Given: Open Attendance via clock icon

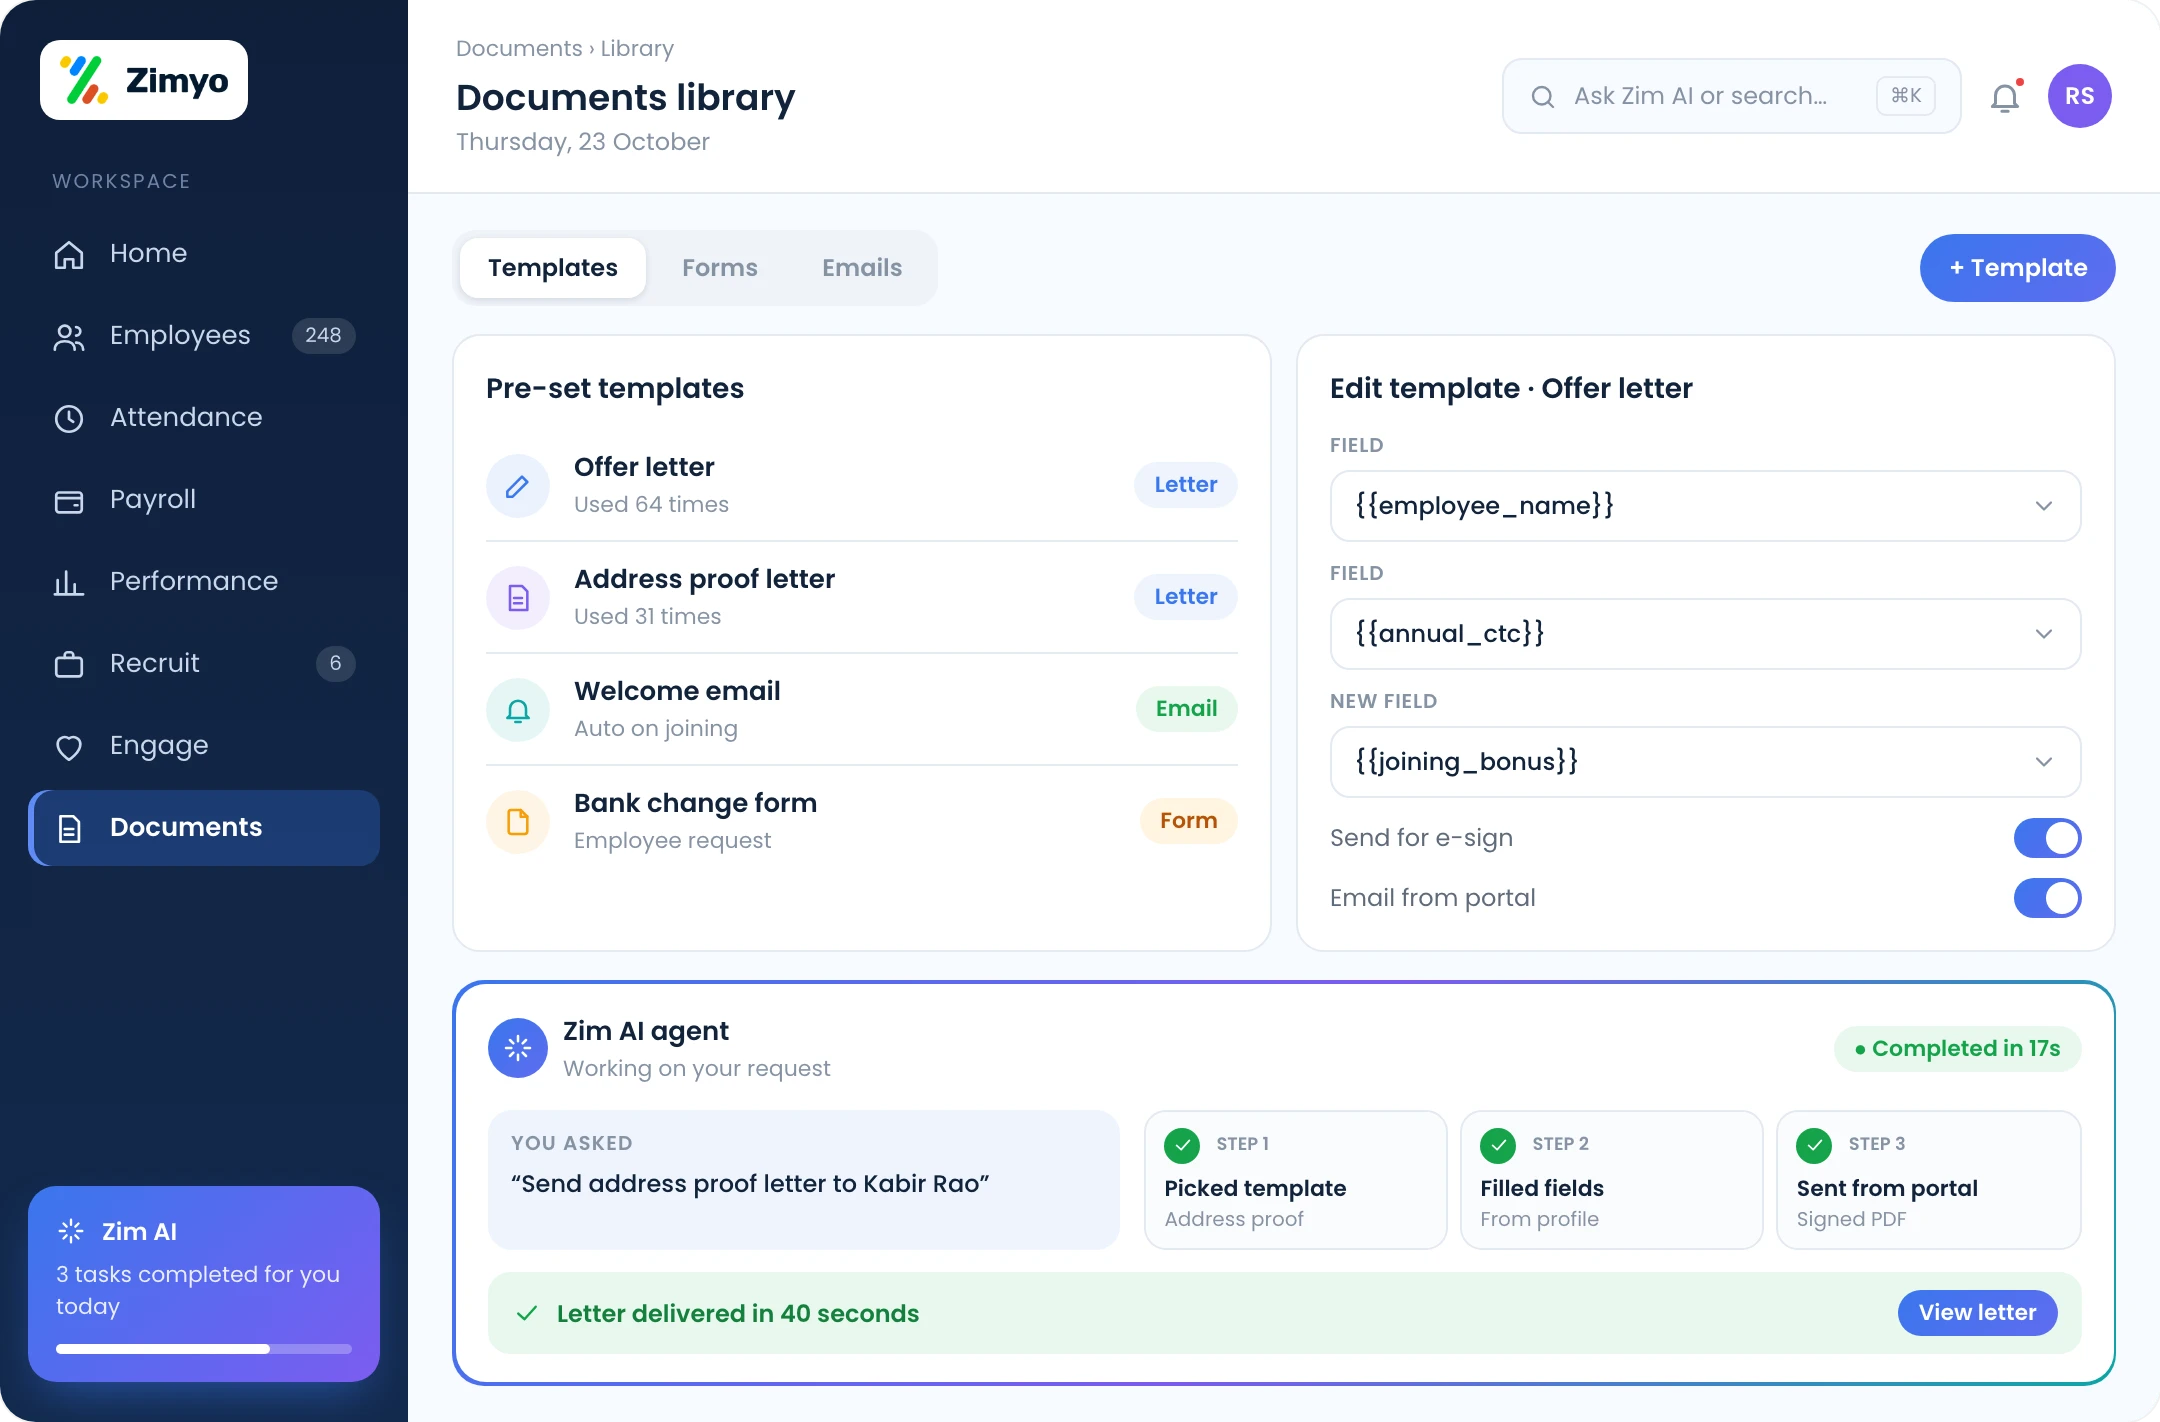Looking at the screenshot, I should coord(69,418).
